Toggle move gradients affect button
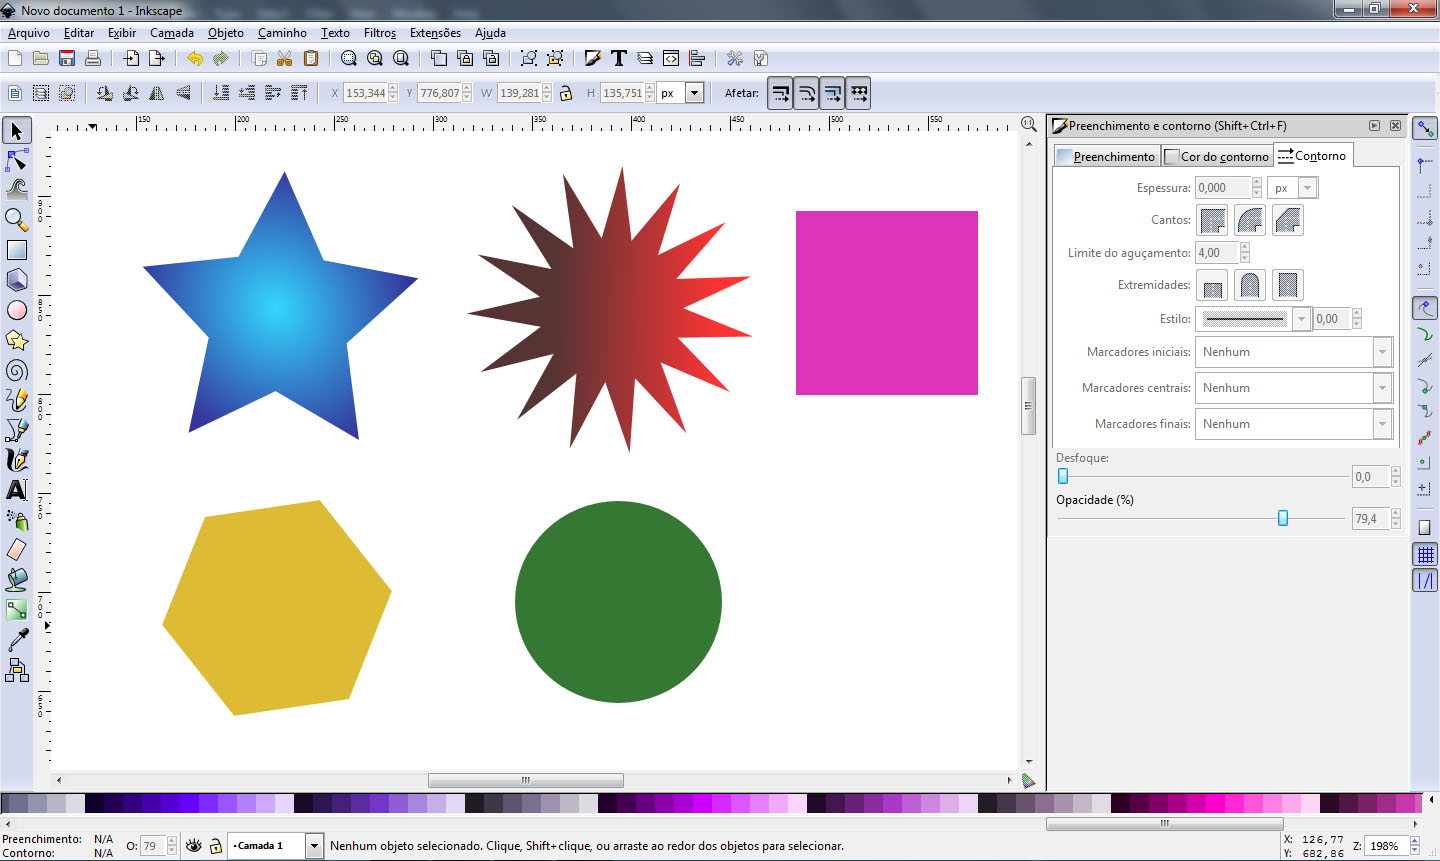 (833, 93)
